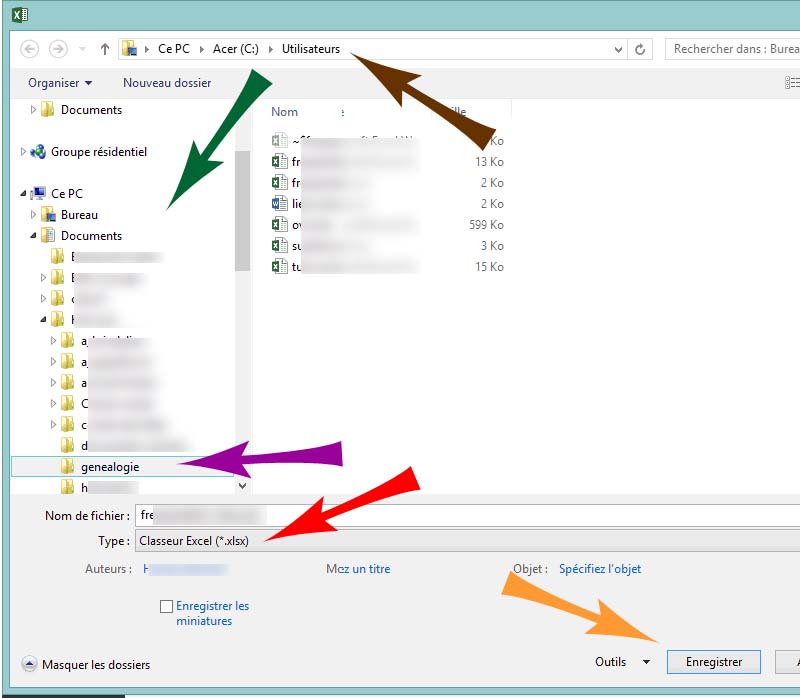Viewport: 800px width, 698px height.
Task: Refresh the current folder view
Action: pyautogui.click(x=640, y=49)
